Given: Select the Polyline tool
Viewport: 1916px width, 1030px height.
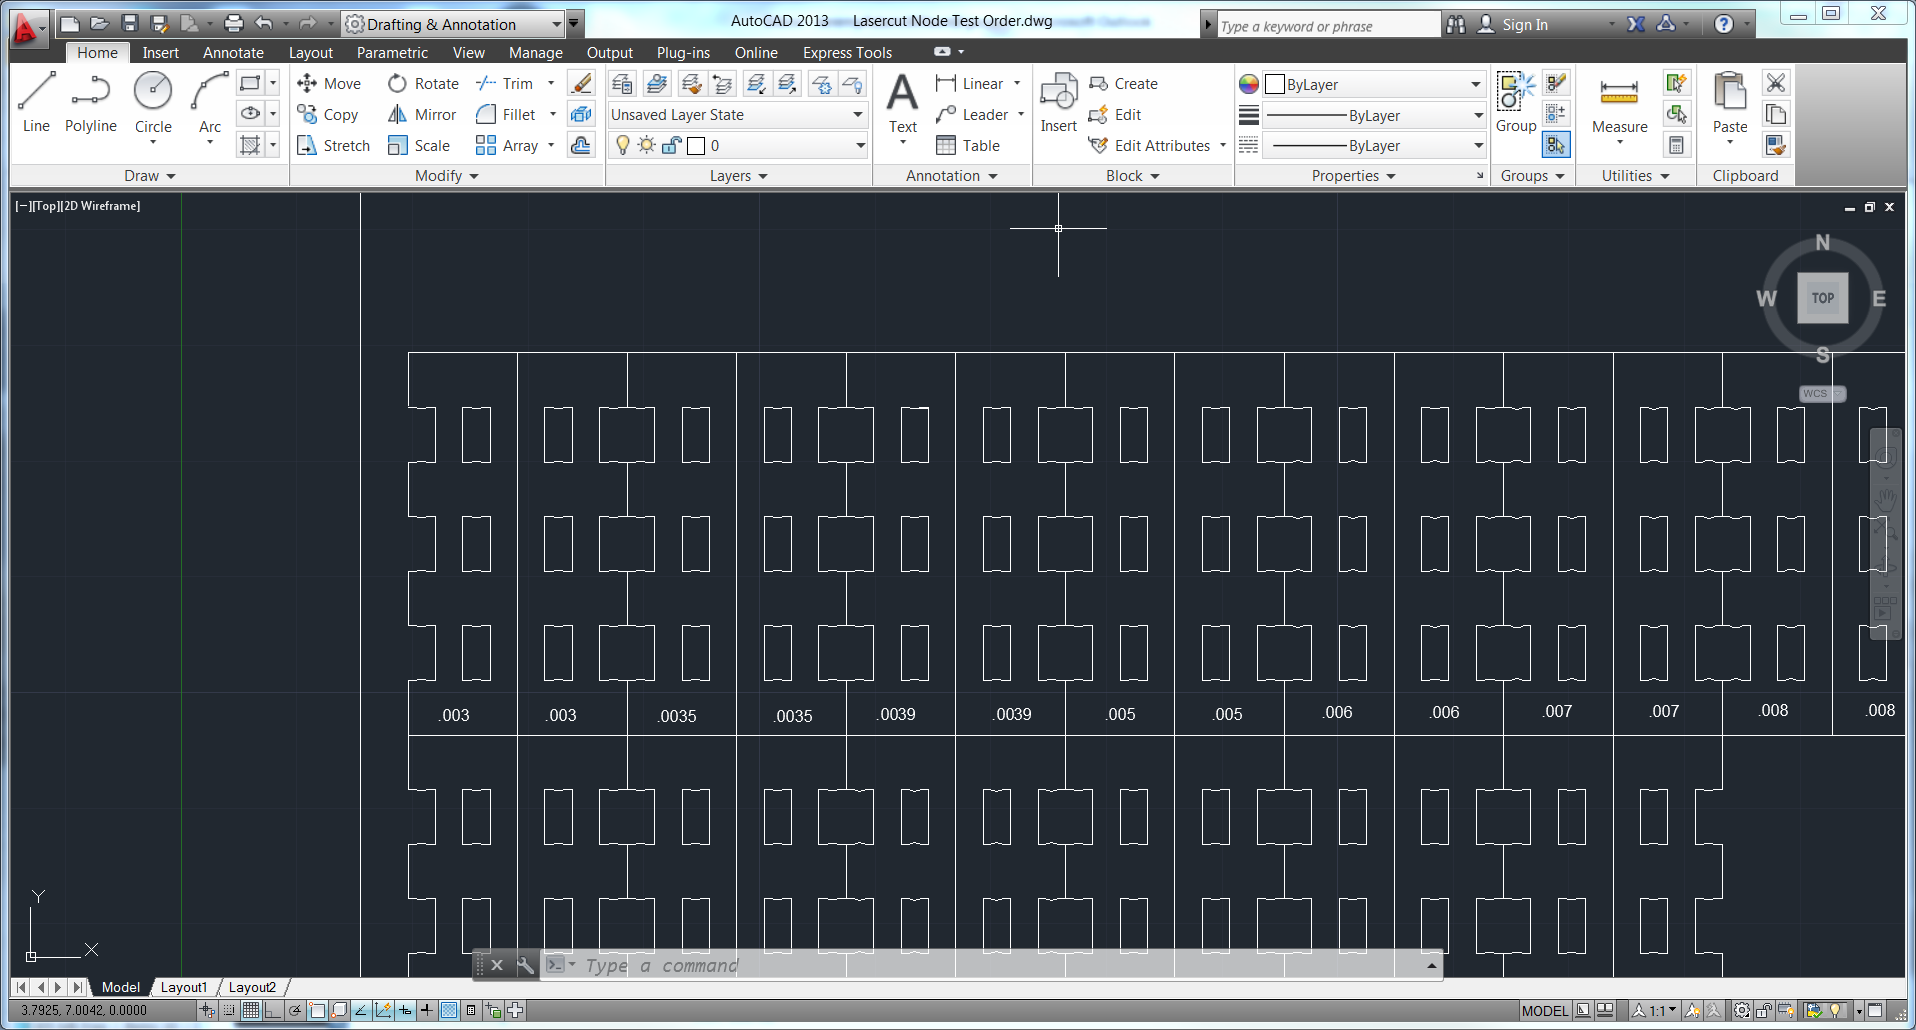Looking at the screenshot, I should (x=91, y=102).
